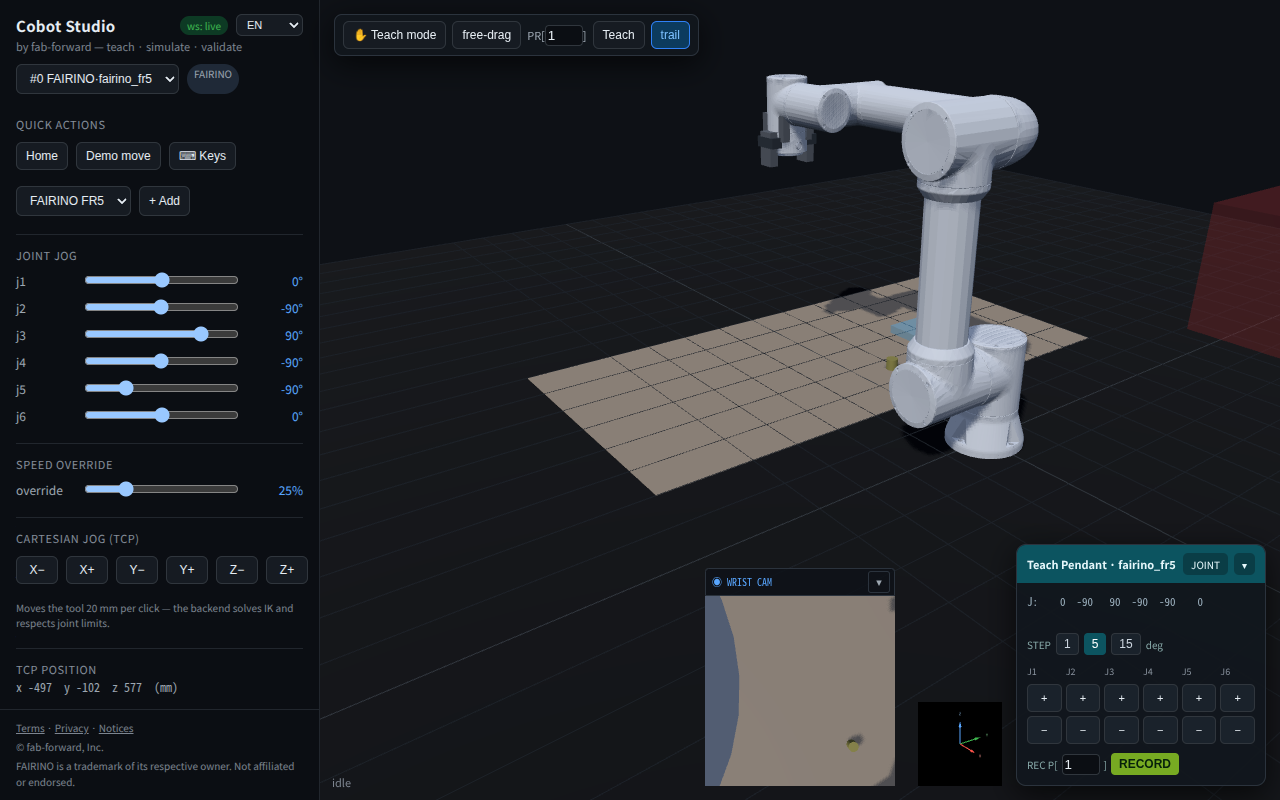Decrement J1 with pendant minus button

[x=1044, y=730]
